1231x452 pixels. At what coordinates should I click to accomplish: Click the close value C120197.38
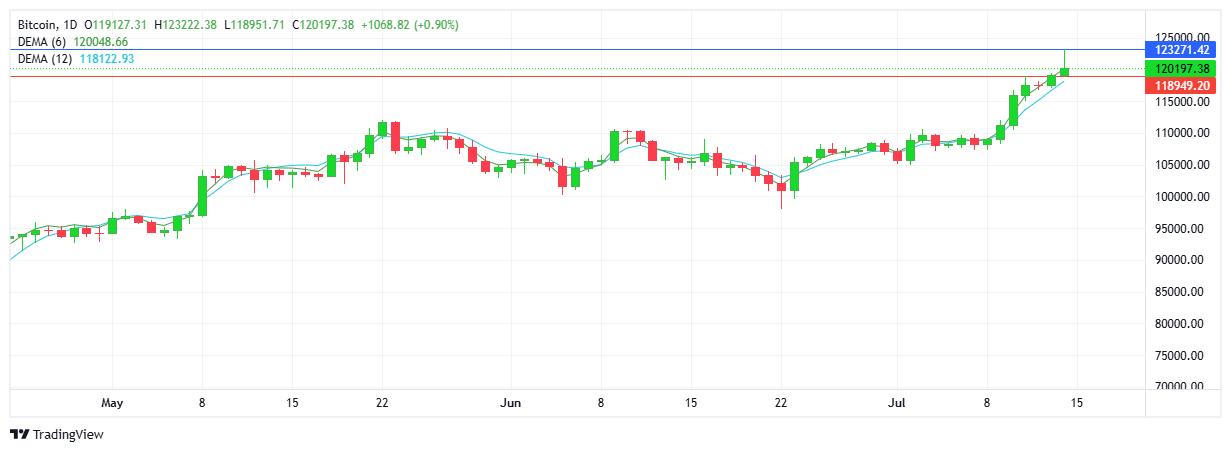click(324, 24)
